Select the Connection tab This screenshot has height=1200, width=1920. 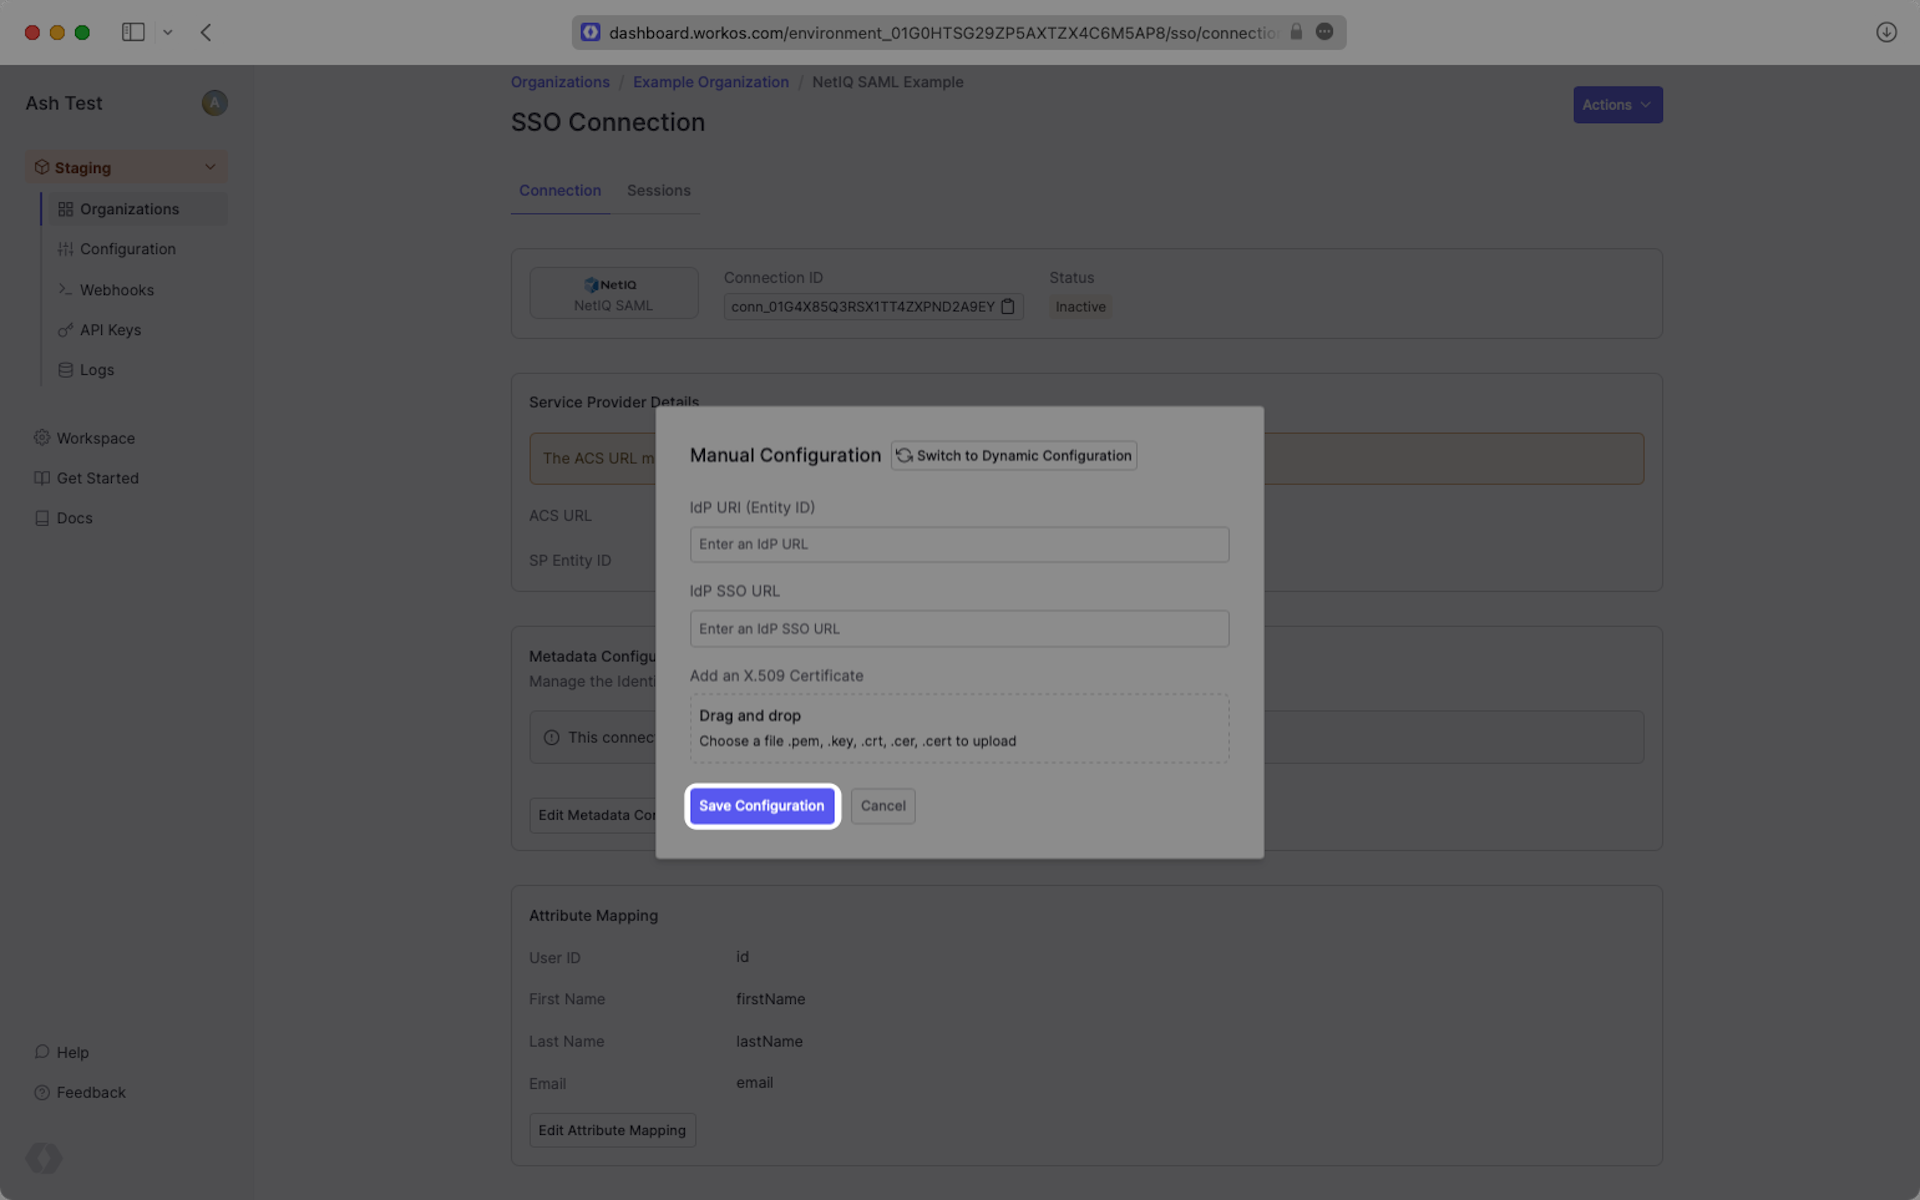(559, 190)
